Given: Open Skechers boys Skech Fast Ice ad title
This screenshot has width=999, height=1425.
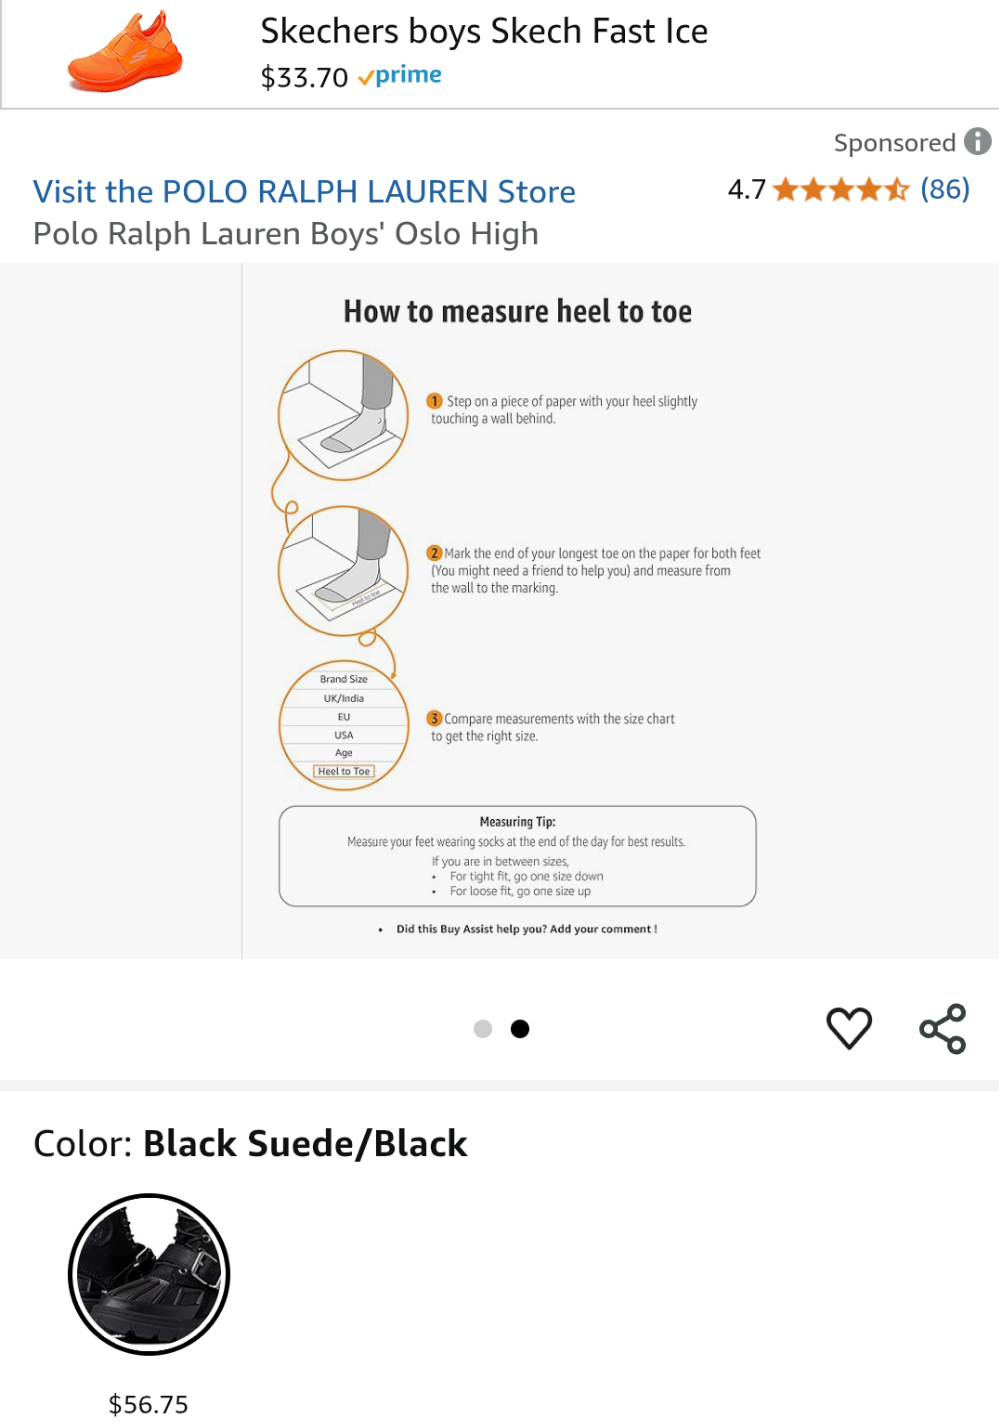Looking at the screenshot, I should [x=484, y=31].
